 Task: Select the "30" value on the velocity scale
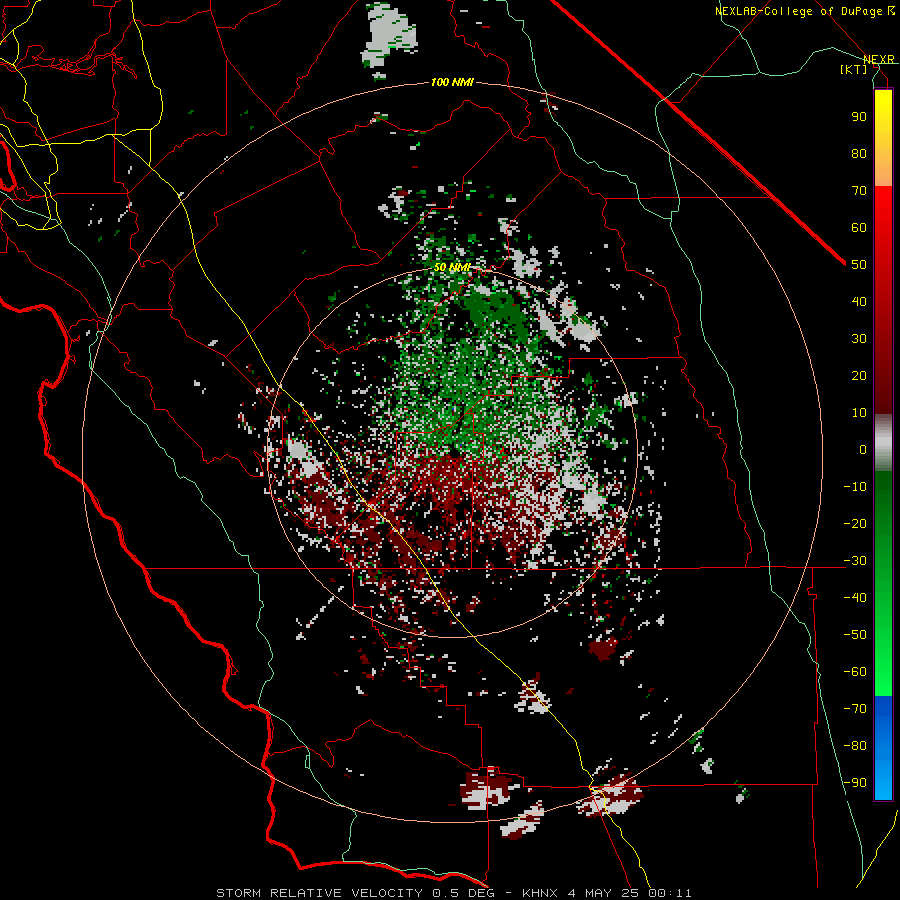(x=859, y=339)
